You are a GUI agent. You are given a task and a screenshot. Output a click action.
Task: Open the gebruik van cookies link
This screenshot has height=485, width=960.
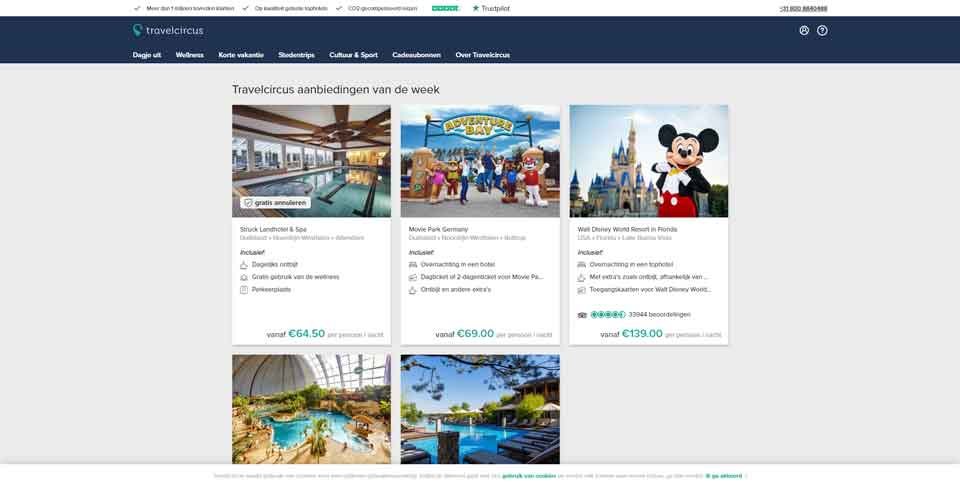(x=529, y=476)
